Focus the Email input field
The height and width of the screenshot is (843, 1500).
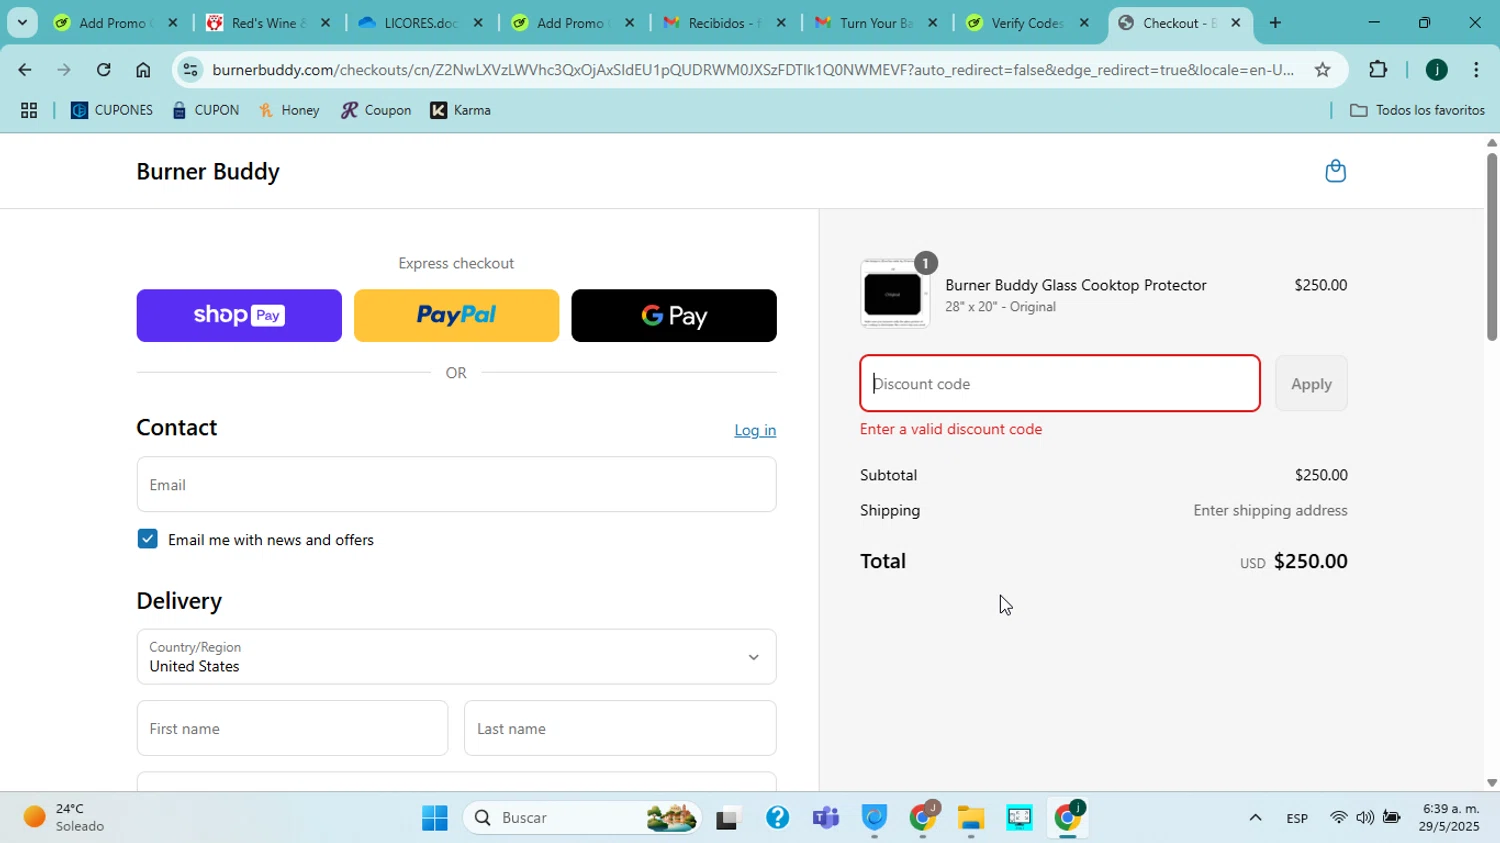tap(456, 485)
